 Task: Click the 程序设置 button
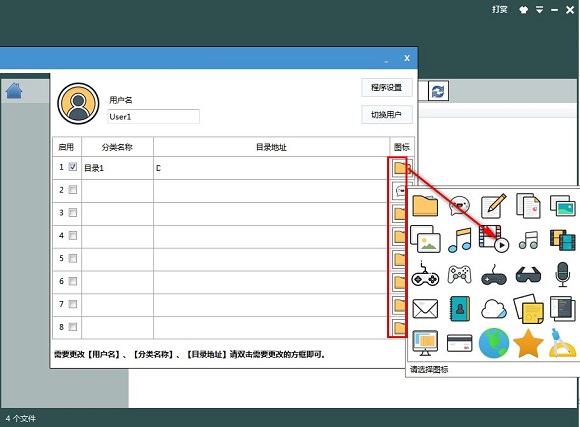[x=387, y=87]
